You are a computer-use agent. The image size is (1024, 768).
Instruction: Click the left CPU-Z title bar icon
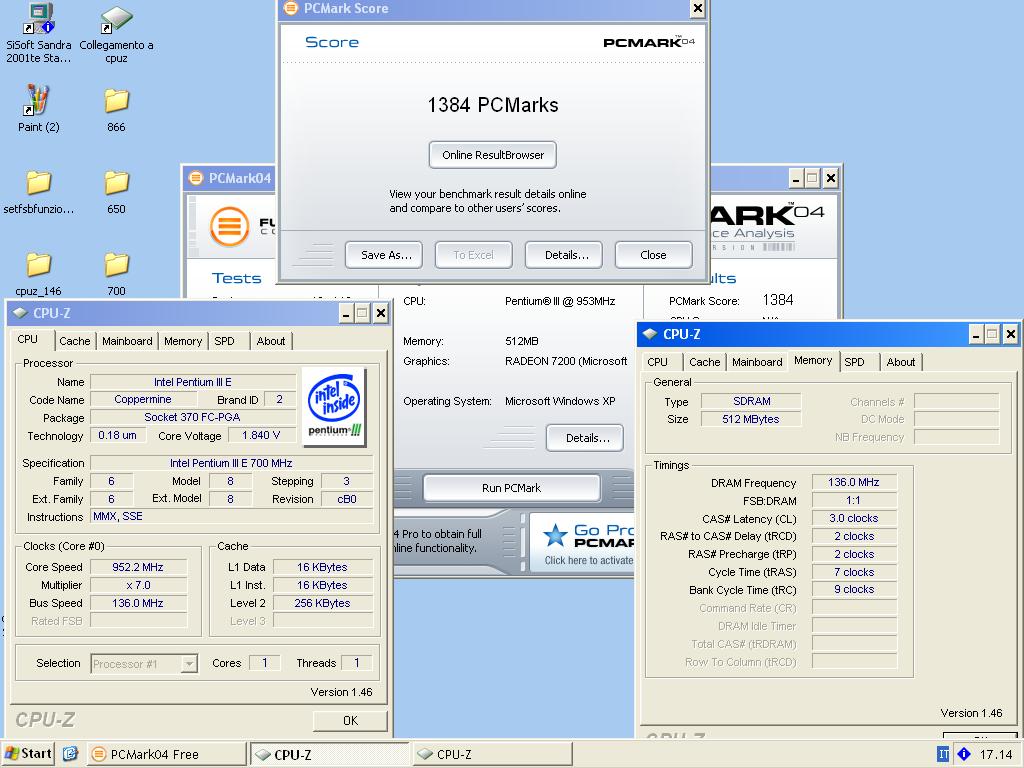click(20, 313)
